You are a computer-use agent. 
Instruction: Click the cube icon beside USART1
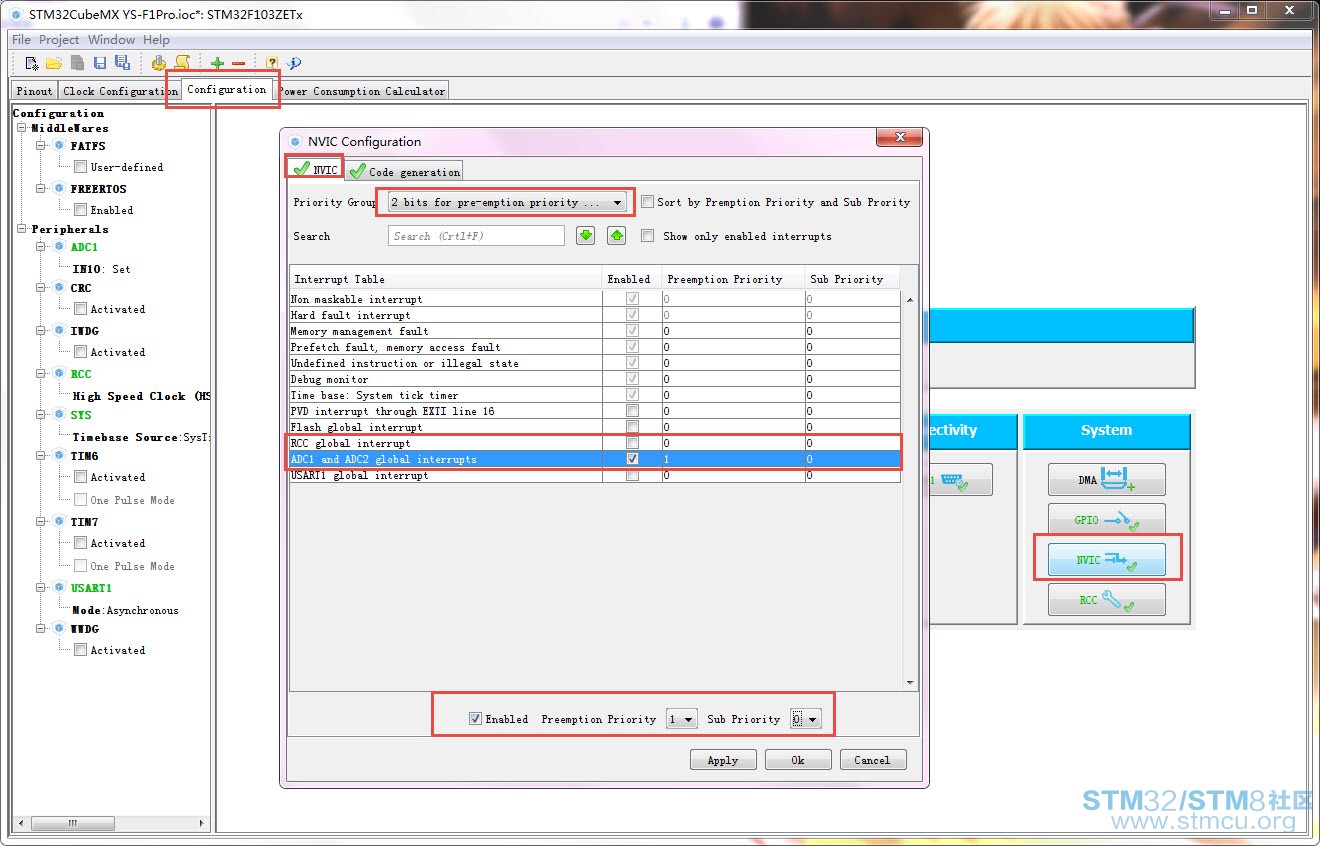59,587
